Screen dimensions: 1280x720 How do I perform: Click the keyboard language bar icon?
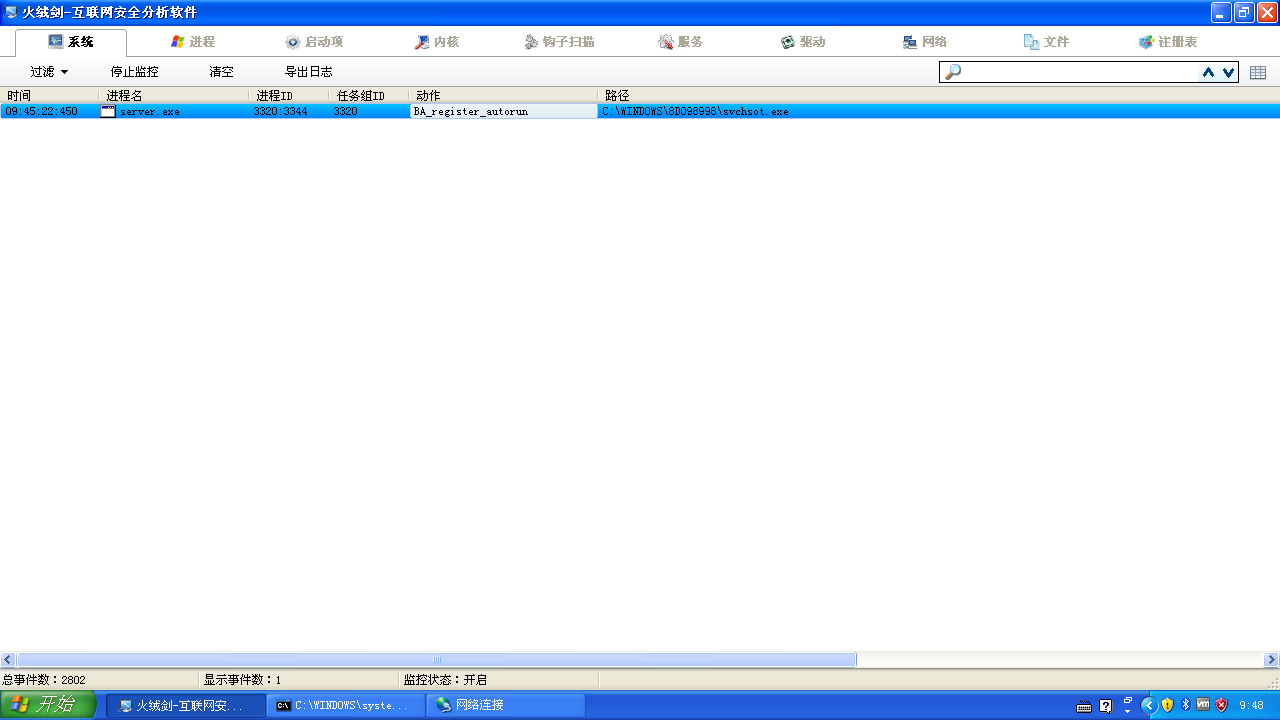(1084, 706)
